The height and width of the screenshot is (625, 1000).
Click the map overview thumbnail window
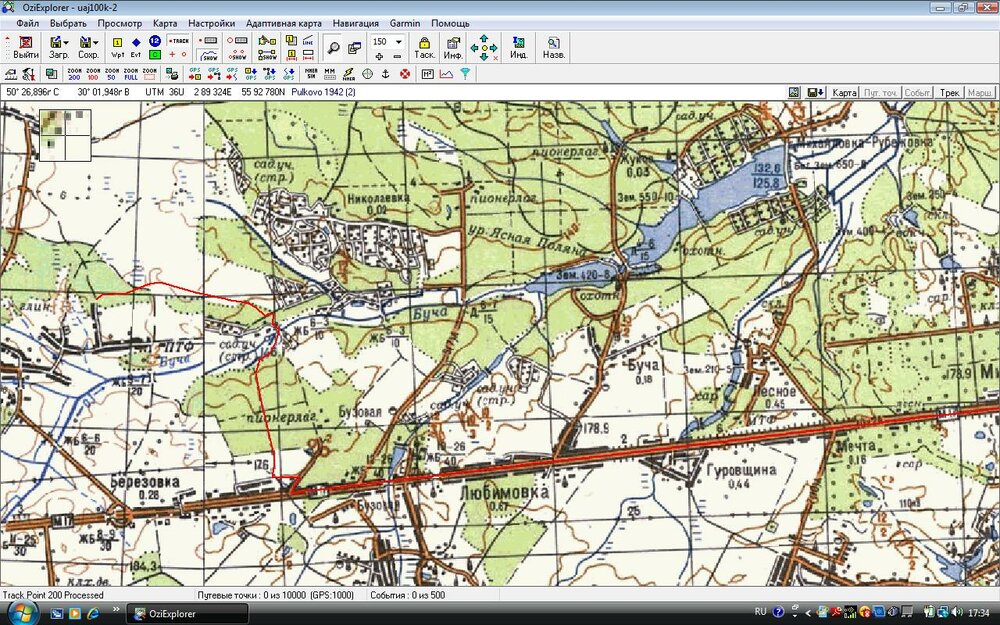(x=66, y=135)
